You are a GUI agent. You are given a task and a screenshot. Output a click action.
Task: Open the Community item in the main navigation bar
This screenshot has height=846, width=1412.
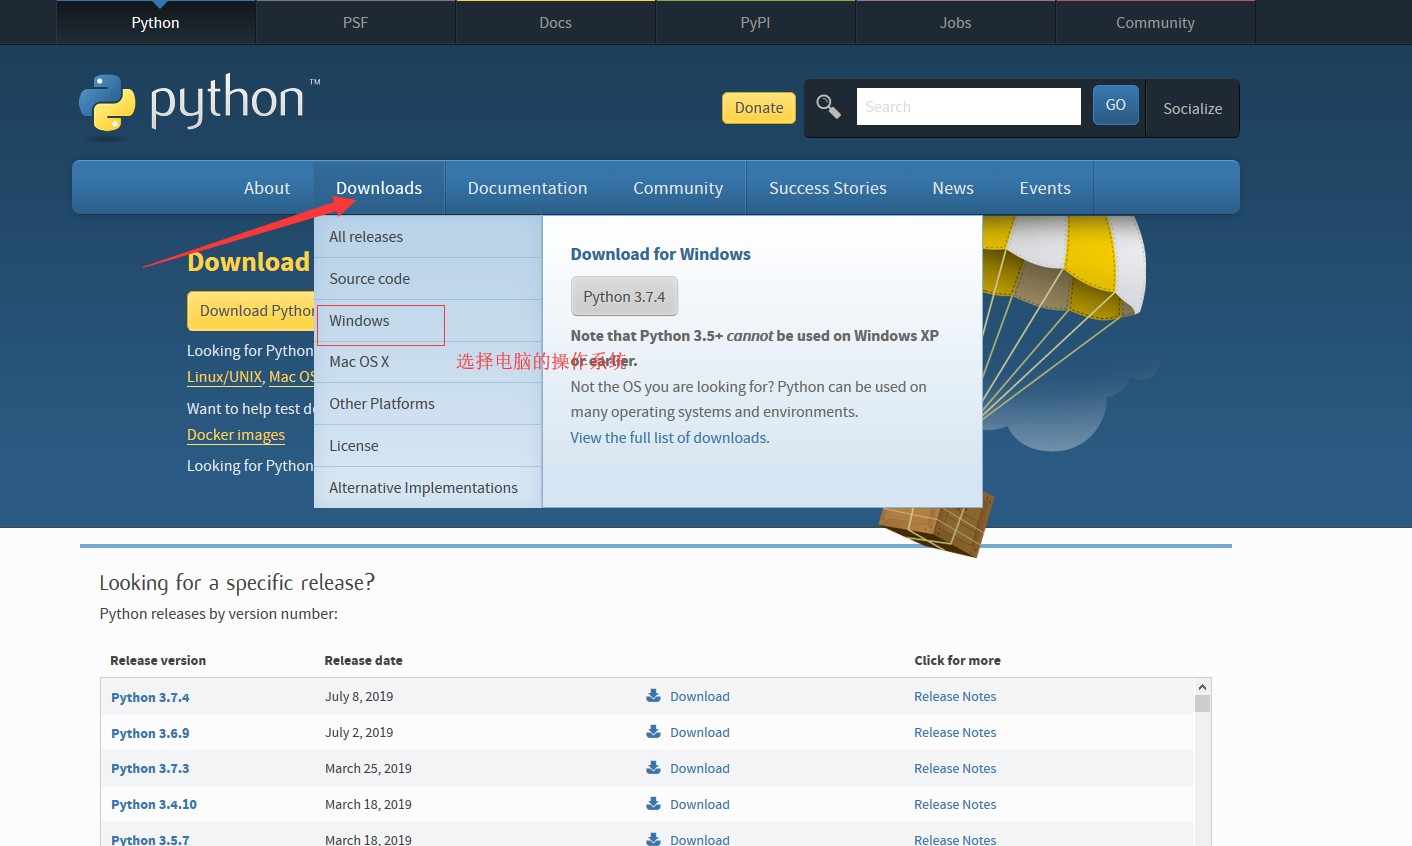[678, 188]
